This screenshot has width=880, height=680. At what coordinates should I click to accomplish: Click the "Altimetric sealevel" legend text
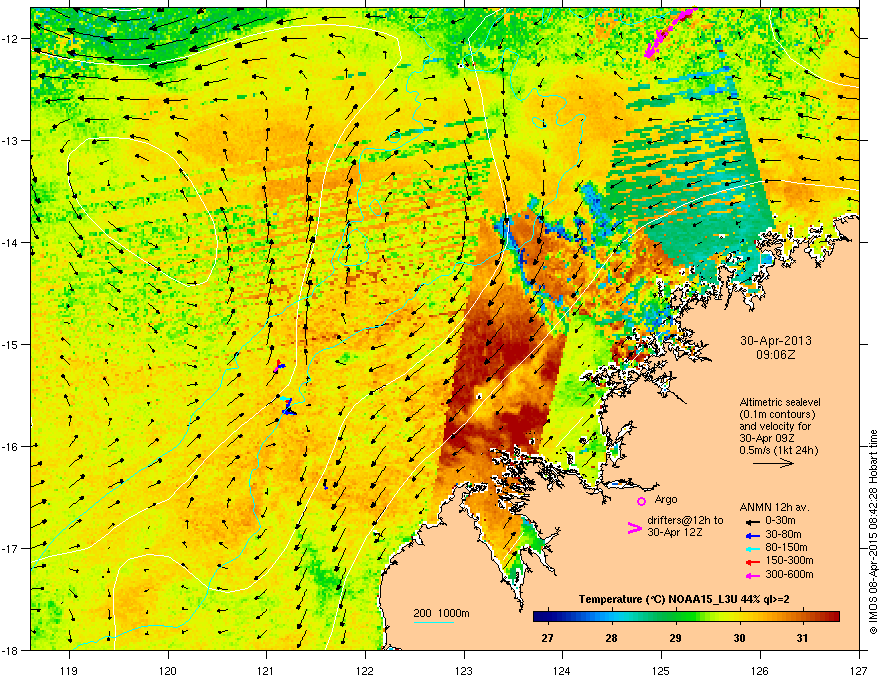point(780,402)
